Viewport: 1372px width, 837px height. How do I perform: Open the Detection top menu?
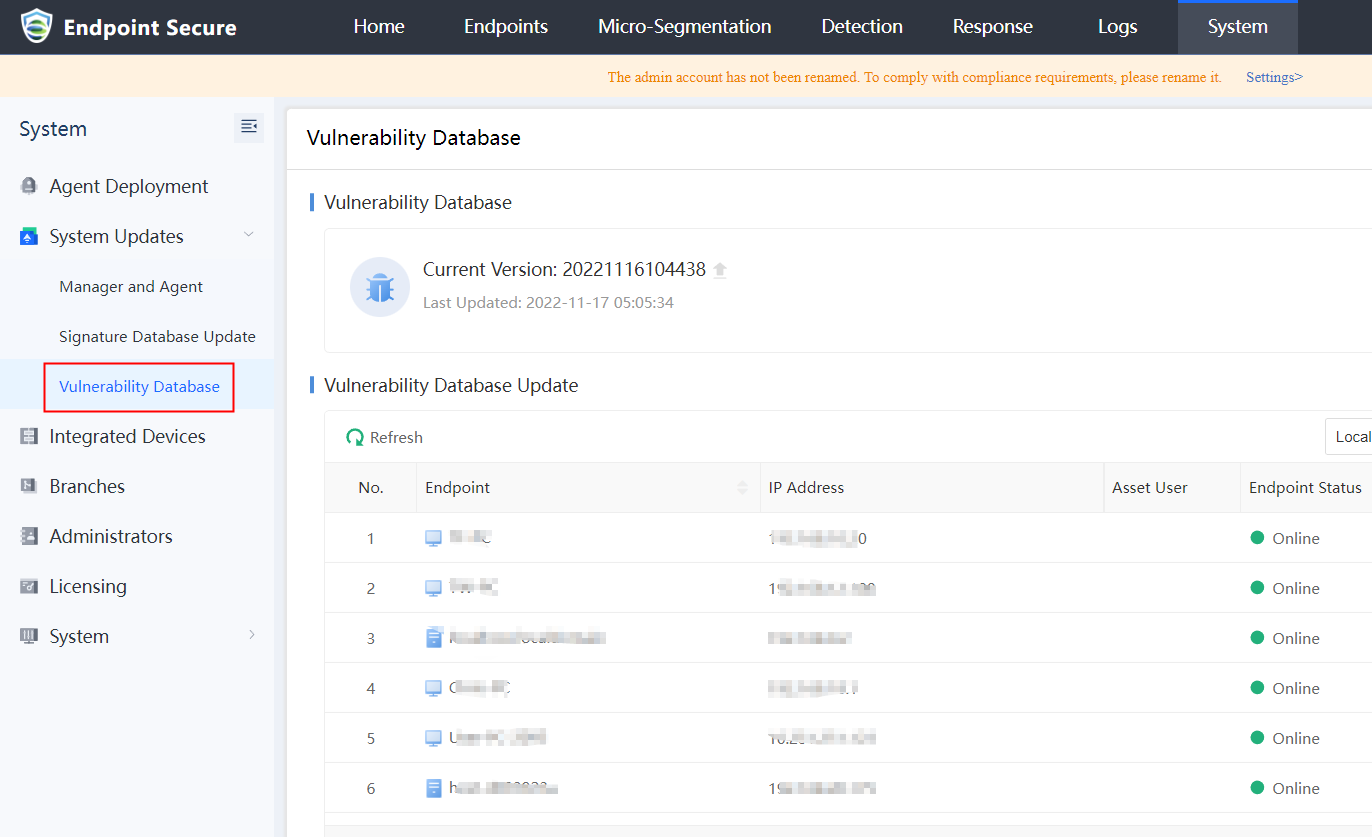coord(862,27)
